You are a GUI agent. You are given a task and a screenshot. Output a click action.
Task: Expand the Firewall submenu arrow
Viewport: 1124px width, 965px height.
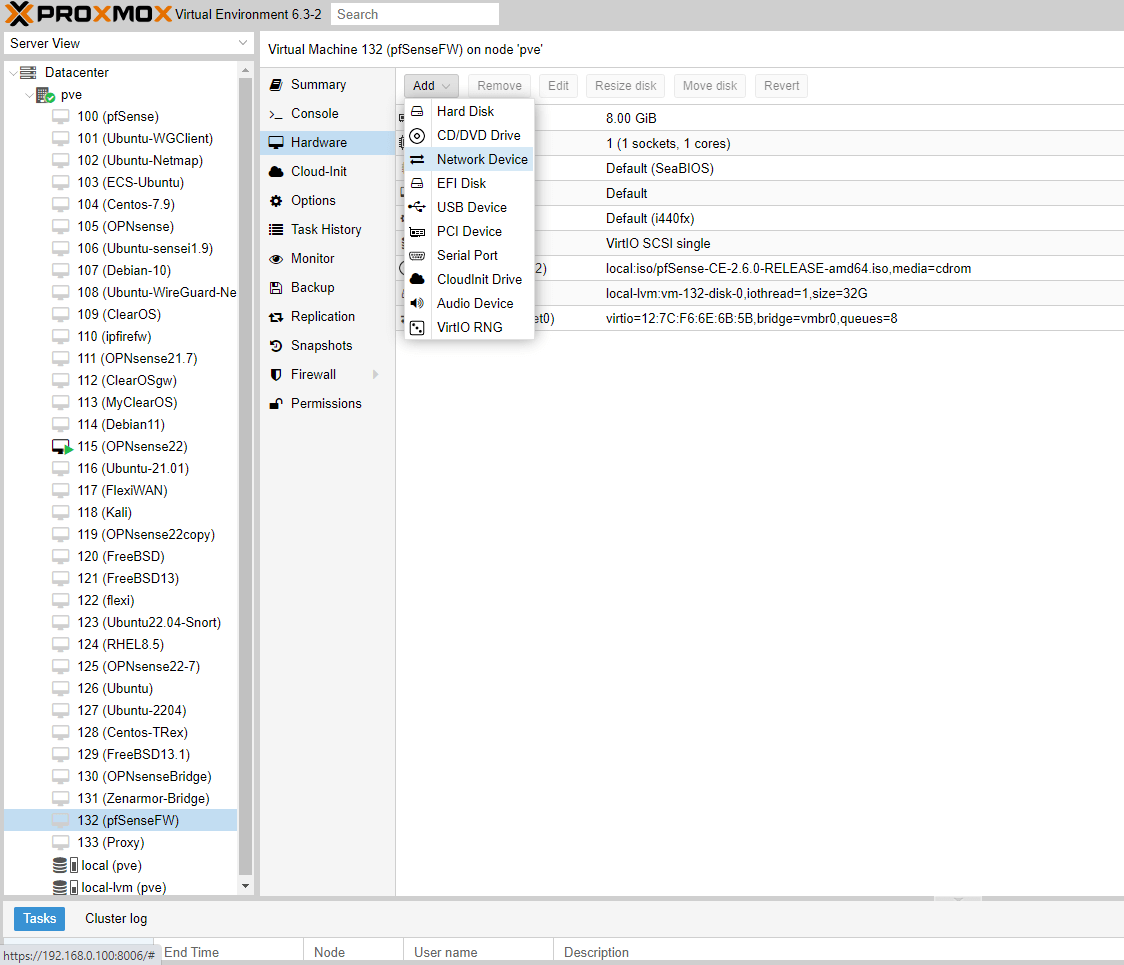click(376, 374)
